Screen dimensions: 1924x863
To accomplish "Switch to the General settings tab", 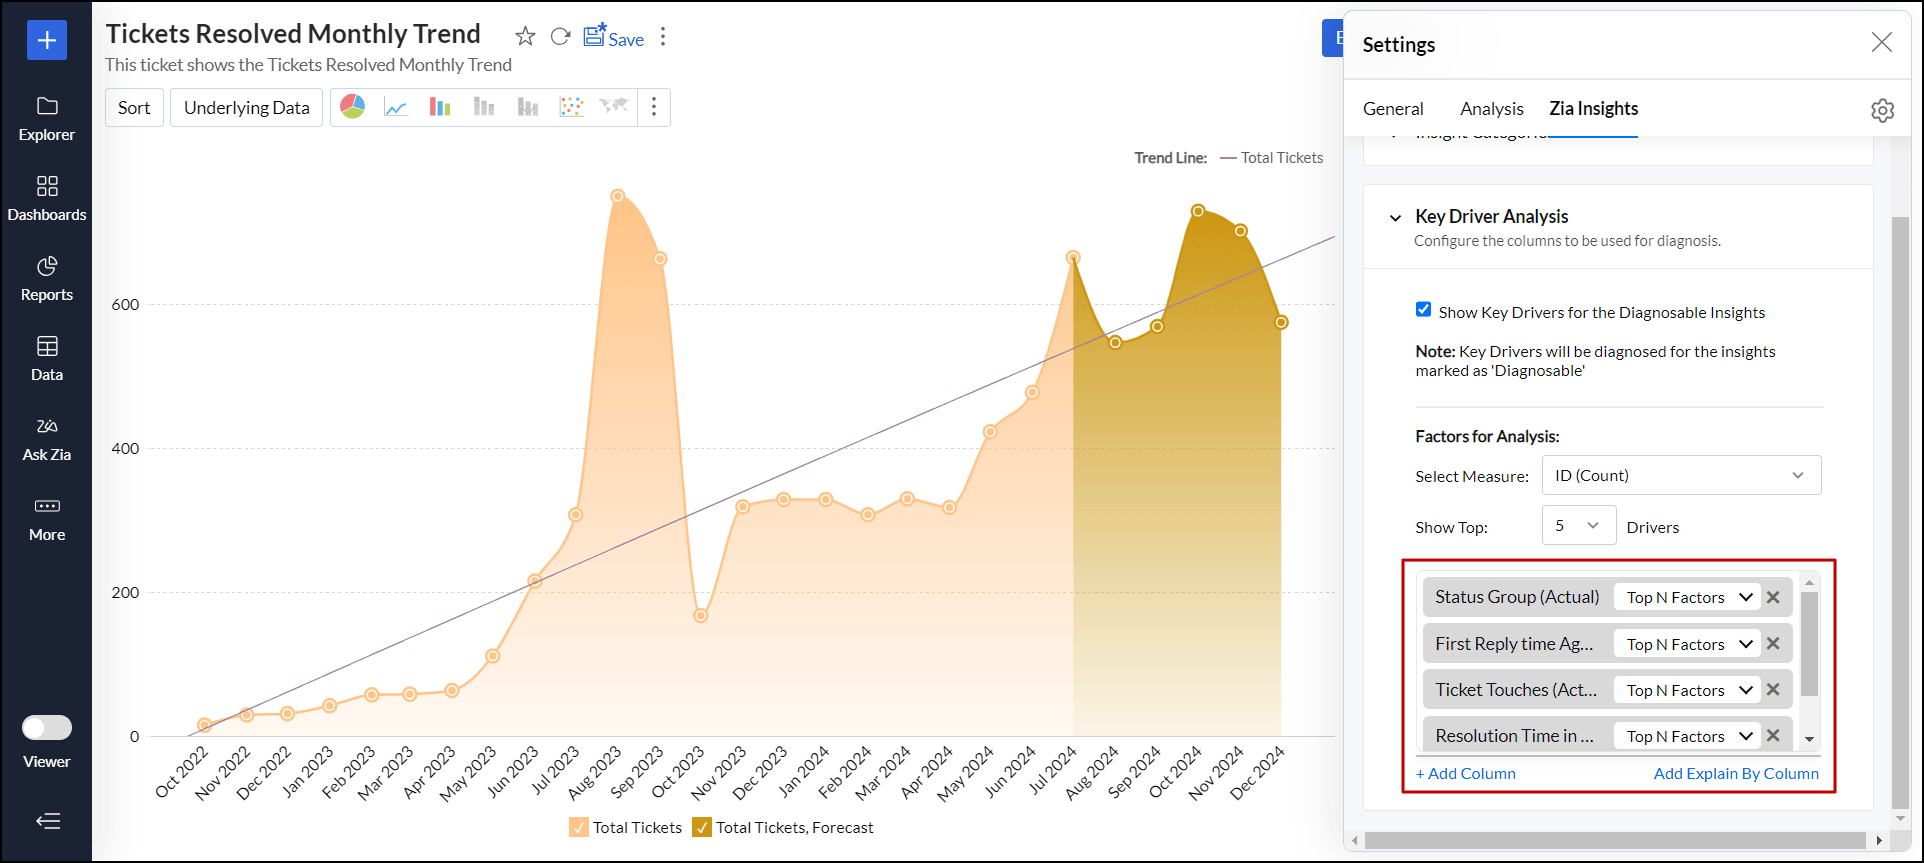I will click(x=1392, y=109).
